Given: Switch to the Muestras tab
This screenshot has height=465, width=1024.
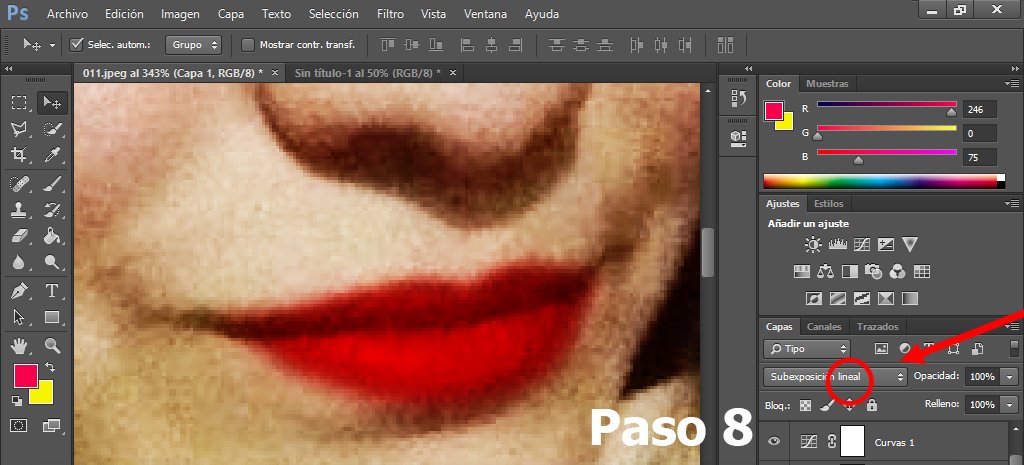Looking at the screenshot, I should point(827,84).
